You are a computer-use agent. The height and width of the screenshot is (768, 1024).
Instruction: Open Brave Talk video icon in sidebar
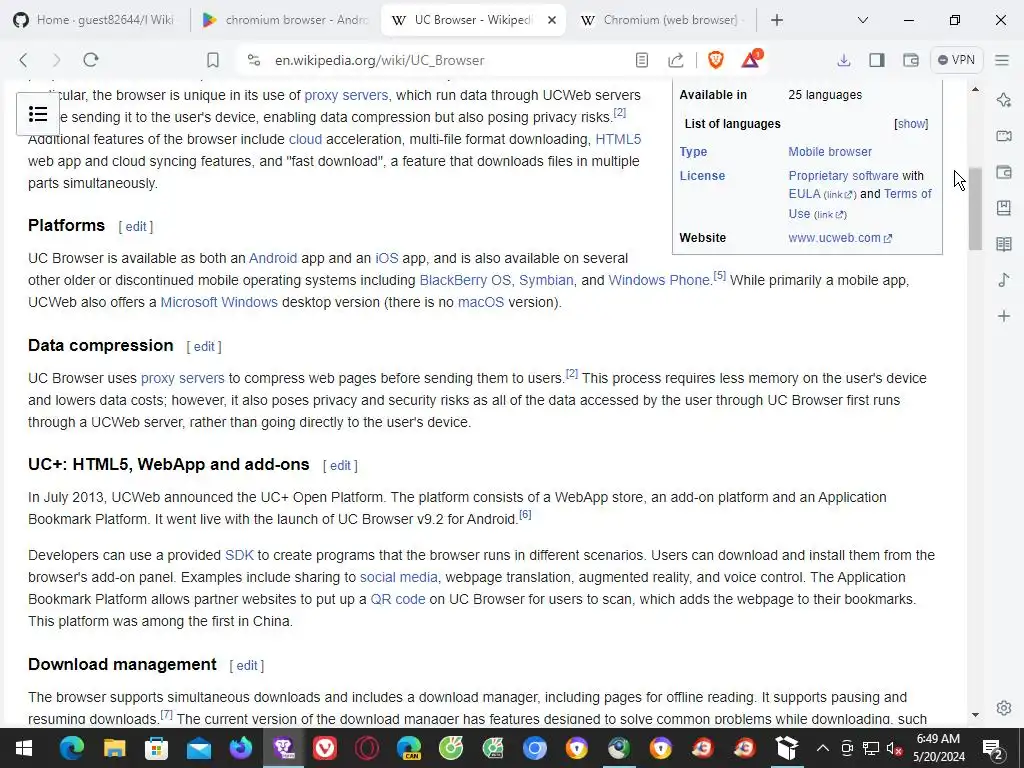[1004, 136]
